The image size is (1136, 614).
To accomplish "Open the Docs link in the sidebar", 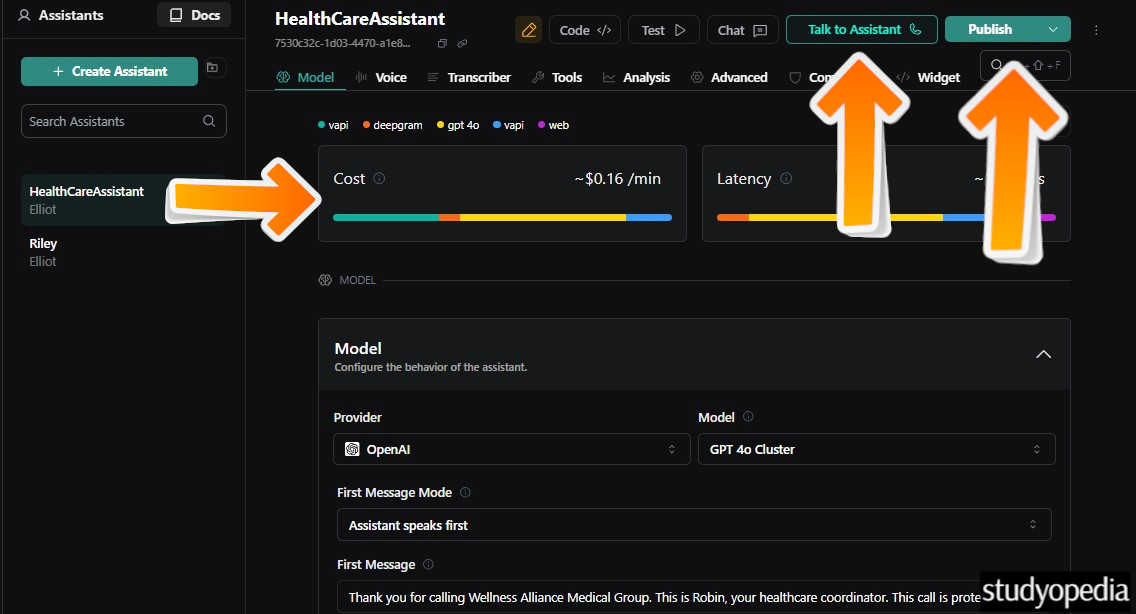I will click(x=193, y=14).
